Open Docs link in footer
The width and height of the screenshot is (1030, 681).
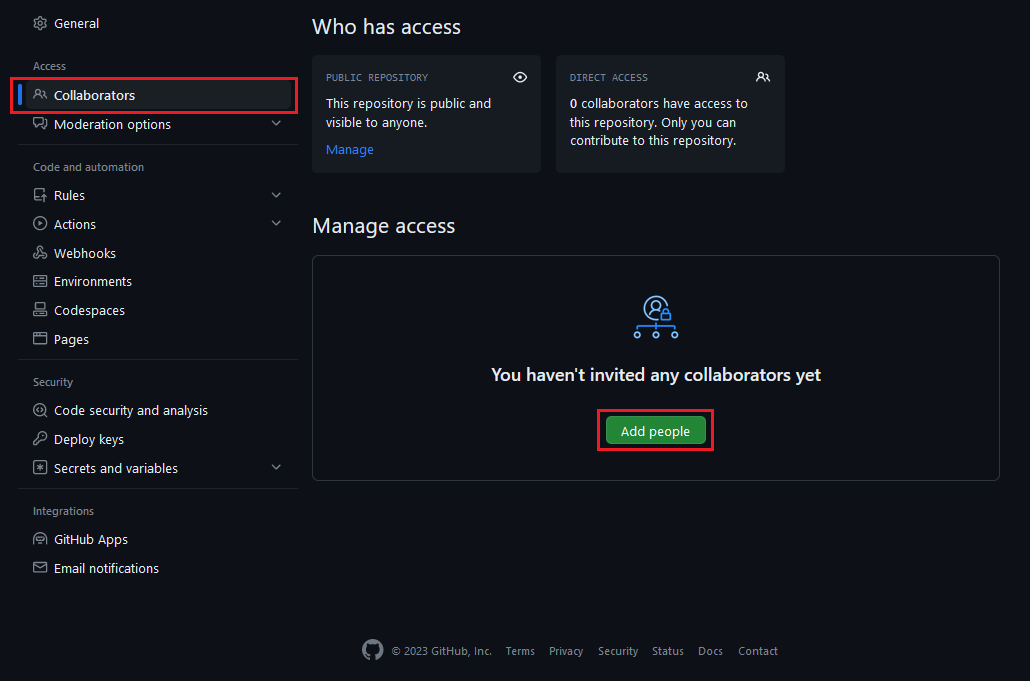[x=710, y=651]
